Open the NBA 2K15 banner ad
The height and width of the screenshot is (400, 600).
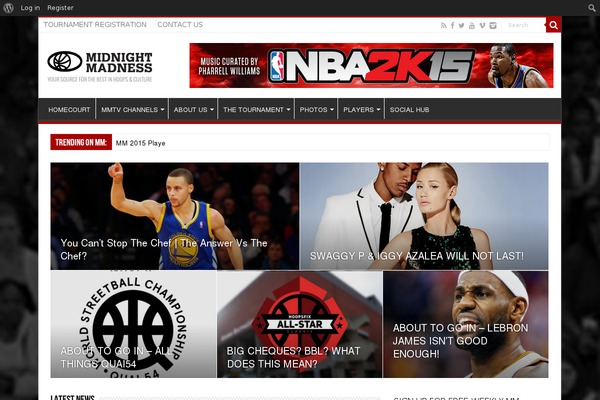[x=371, y=65]
